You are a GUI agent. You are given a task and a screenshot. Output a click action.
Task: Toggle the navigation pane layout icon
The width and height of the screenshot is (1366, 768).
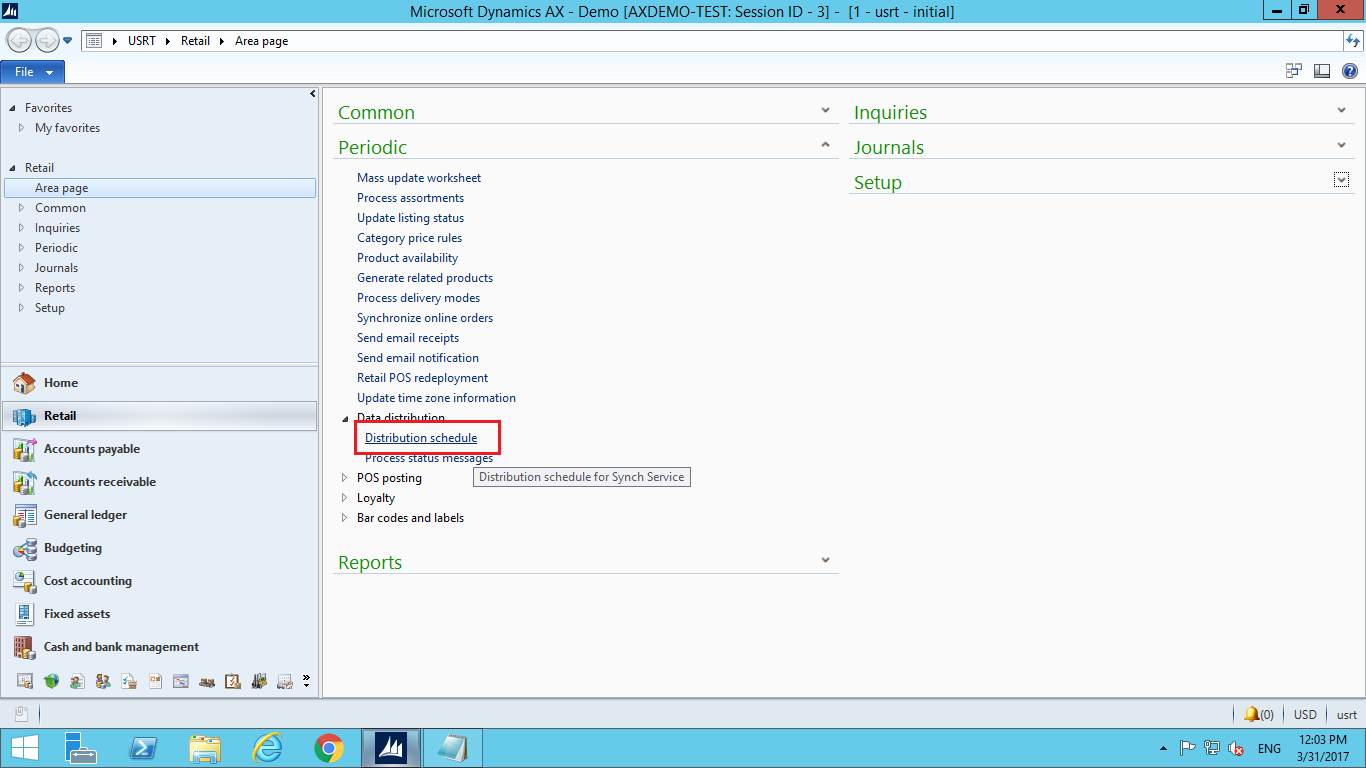(x=1321, y=71)
